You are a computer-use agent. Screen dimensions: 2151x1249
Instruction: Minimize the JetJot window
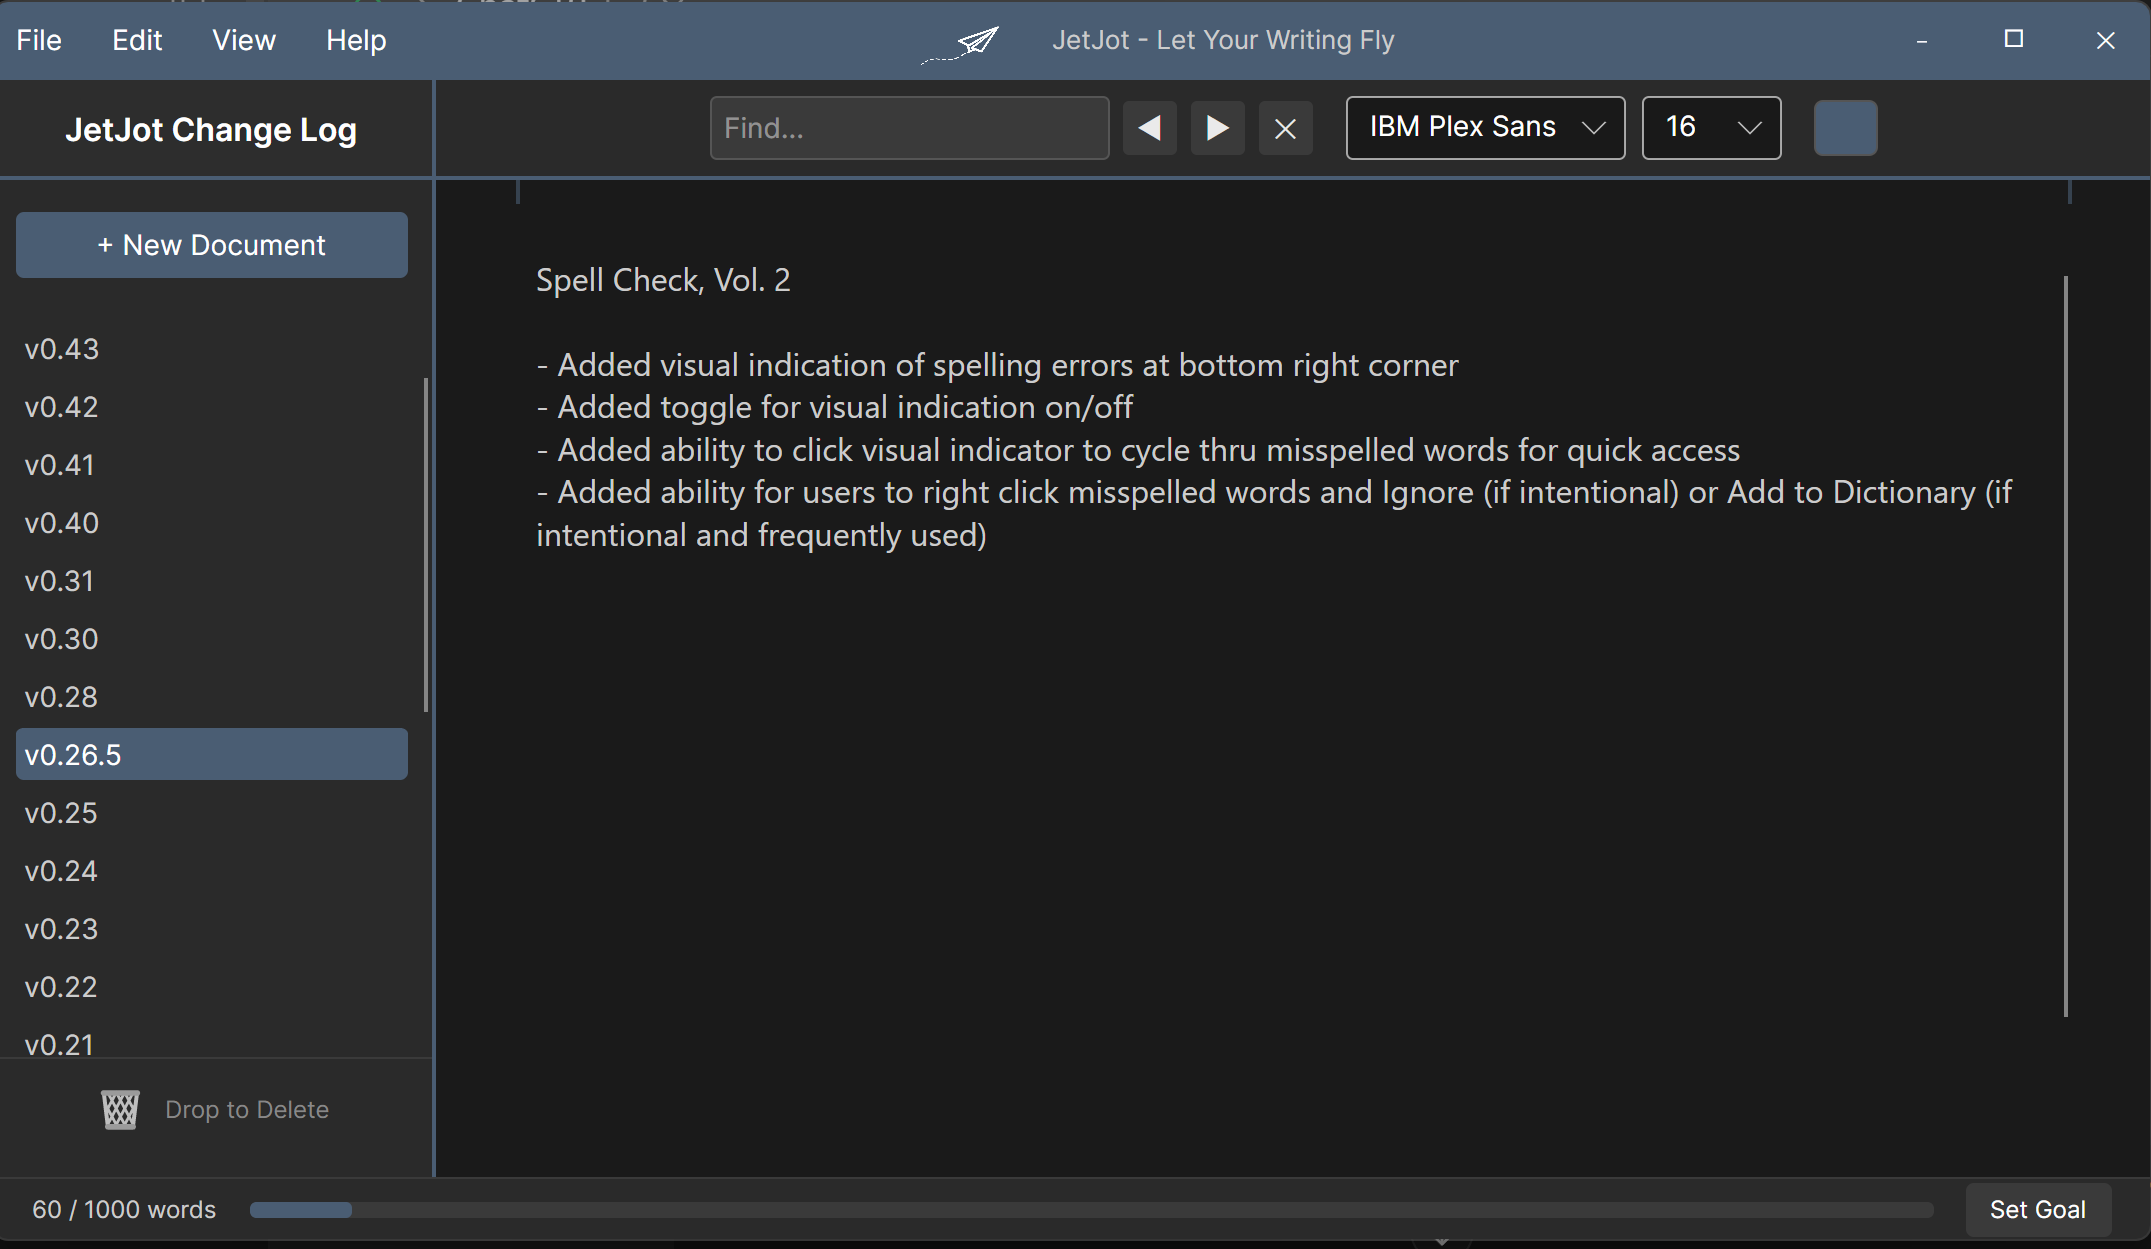coord(1921,41)
